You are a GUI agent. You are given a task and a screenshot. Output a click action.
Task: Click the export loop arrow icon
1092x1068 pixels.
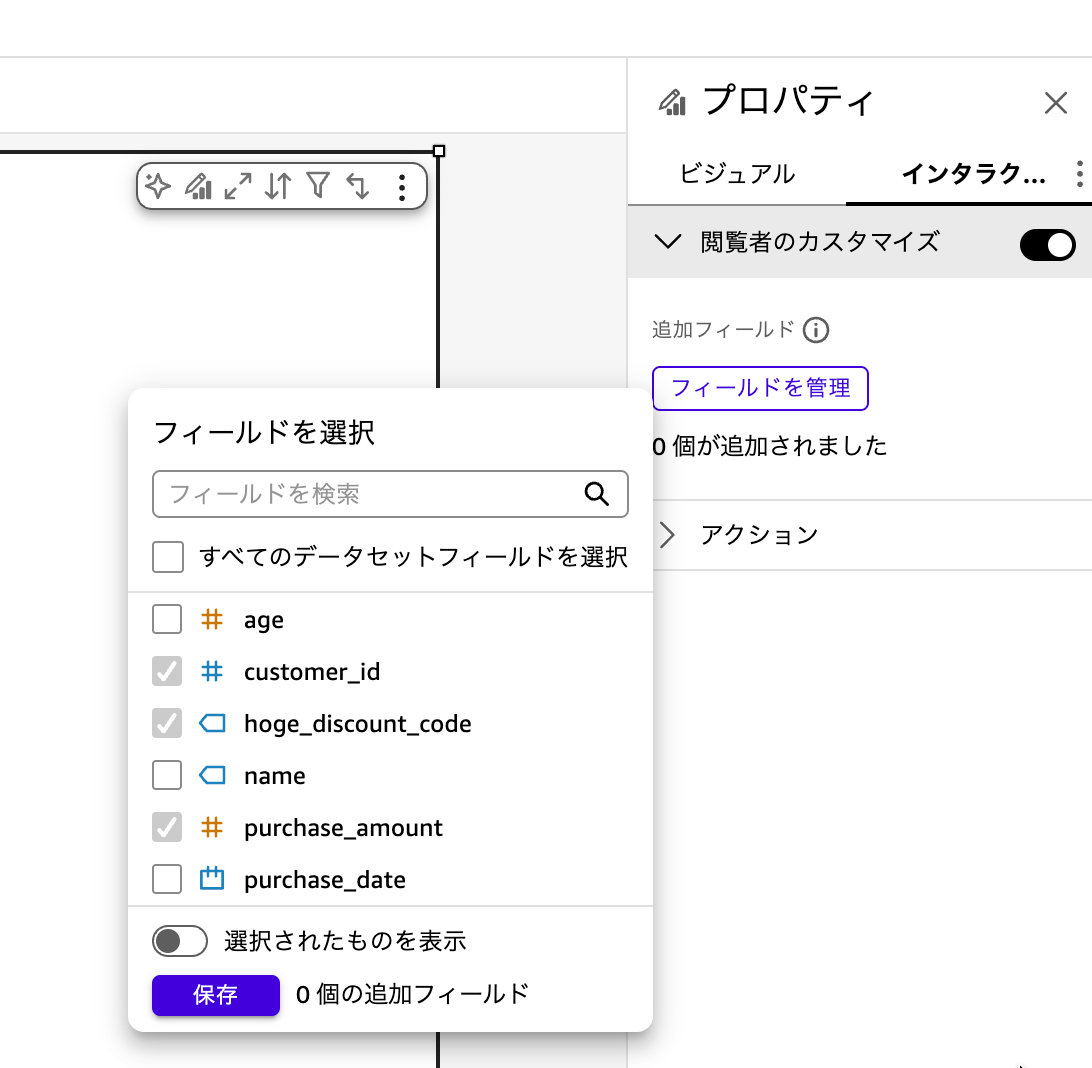pos(359,186)
